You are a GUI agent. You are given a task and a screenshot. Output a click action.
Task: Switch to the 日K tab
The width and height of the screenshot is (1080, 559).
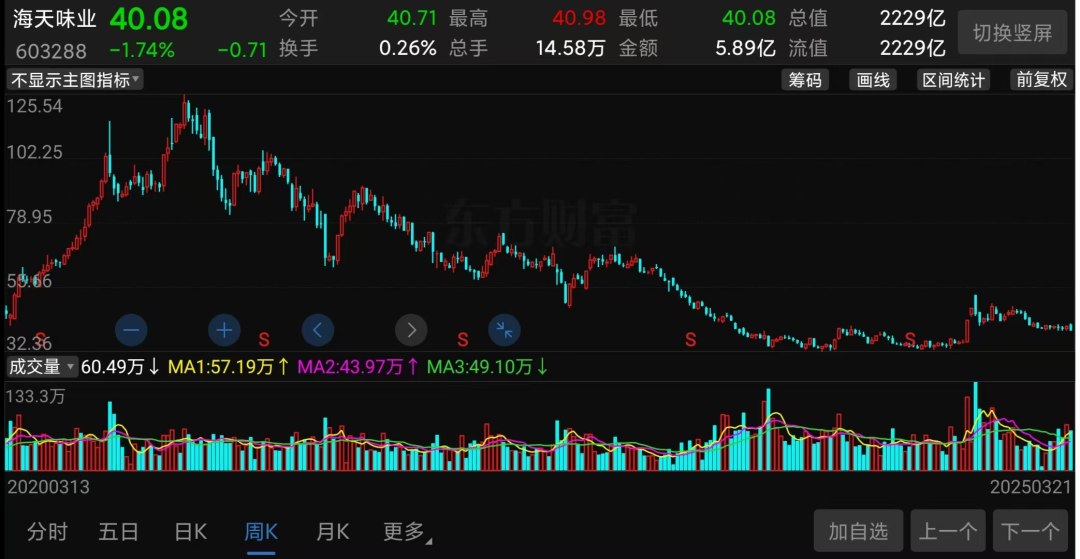(189, 531)
